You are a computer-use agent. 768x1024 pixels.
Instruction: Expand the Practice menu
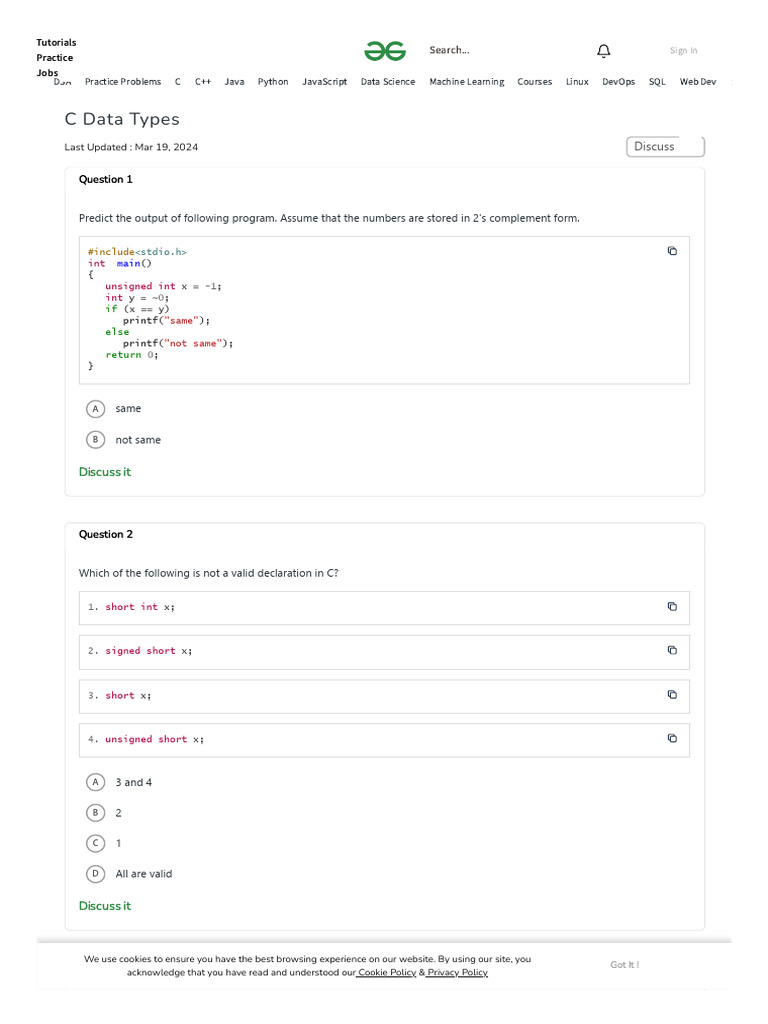pos(55,57)
